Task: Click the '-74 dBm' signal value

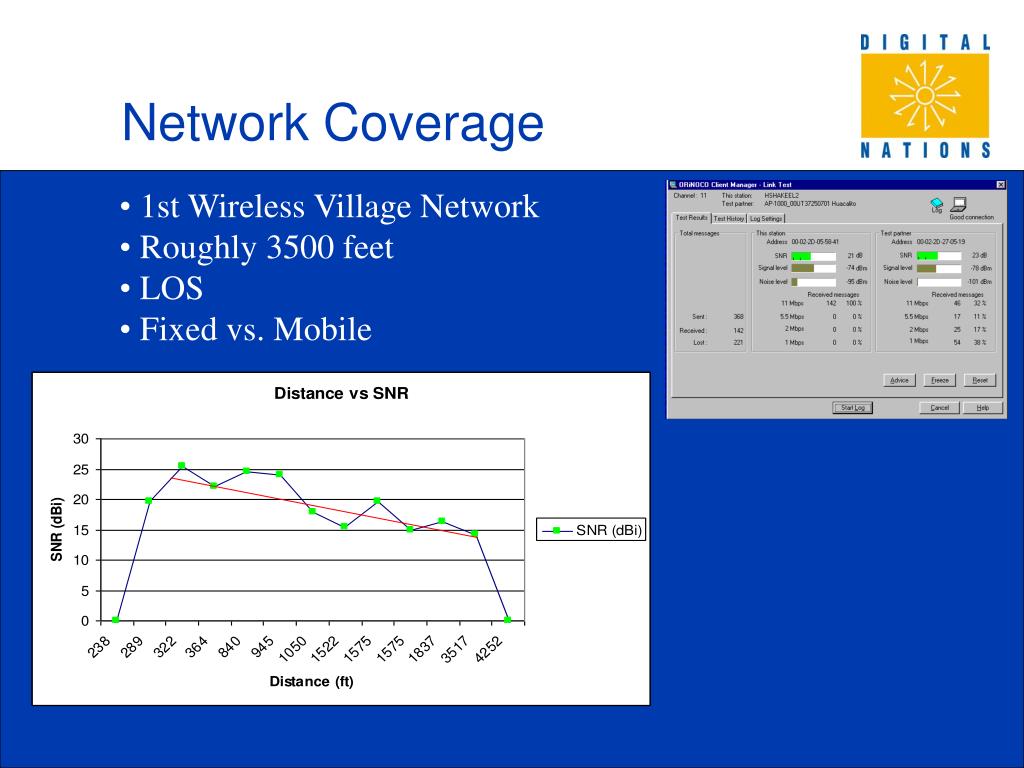Action: [856, 268]
